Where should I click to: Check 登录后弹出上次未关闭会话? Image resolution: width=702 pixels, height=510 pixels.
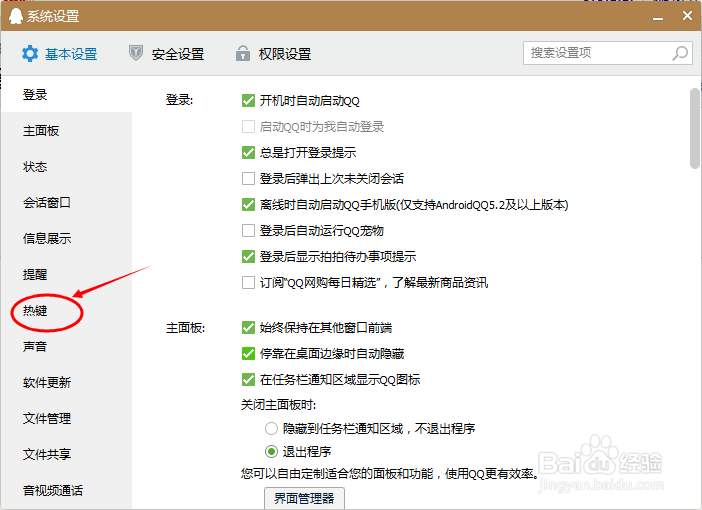[x=248, y=179]
